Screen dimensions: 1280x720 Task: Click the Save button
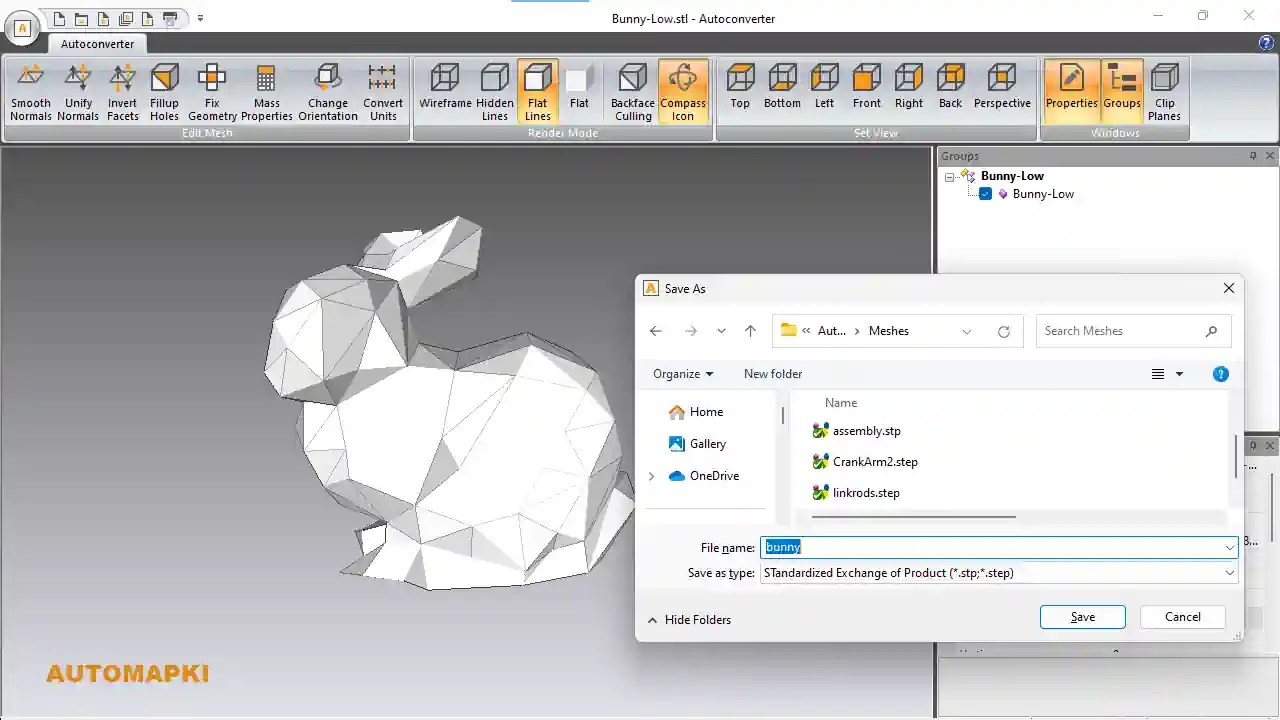click(1082, 616)
